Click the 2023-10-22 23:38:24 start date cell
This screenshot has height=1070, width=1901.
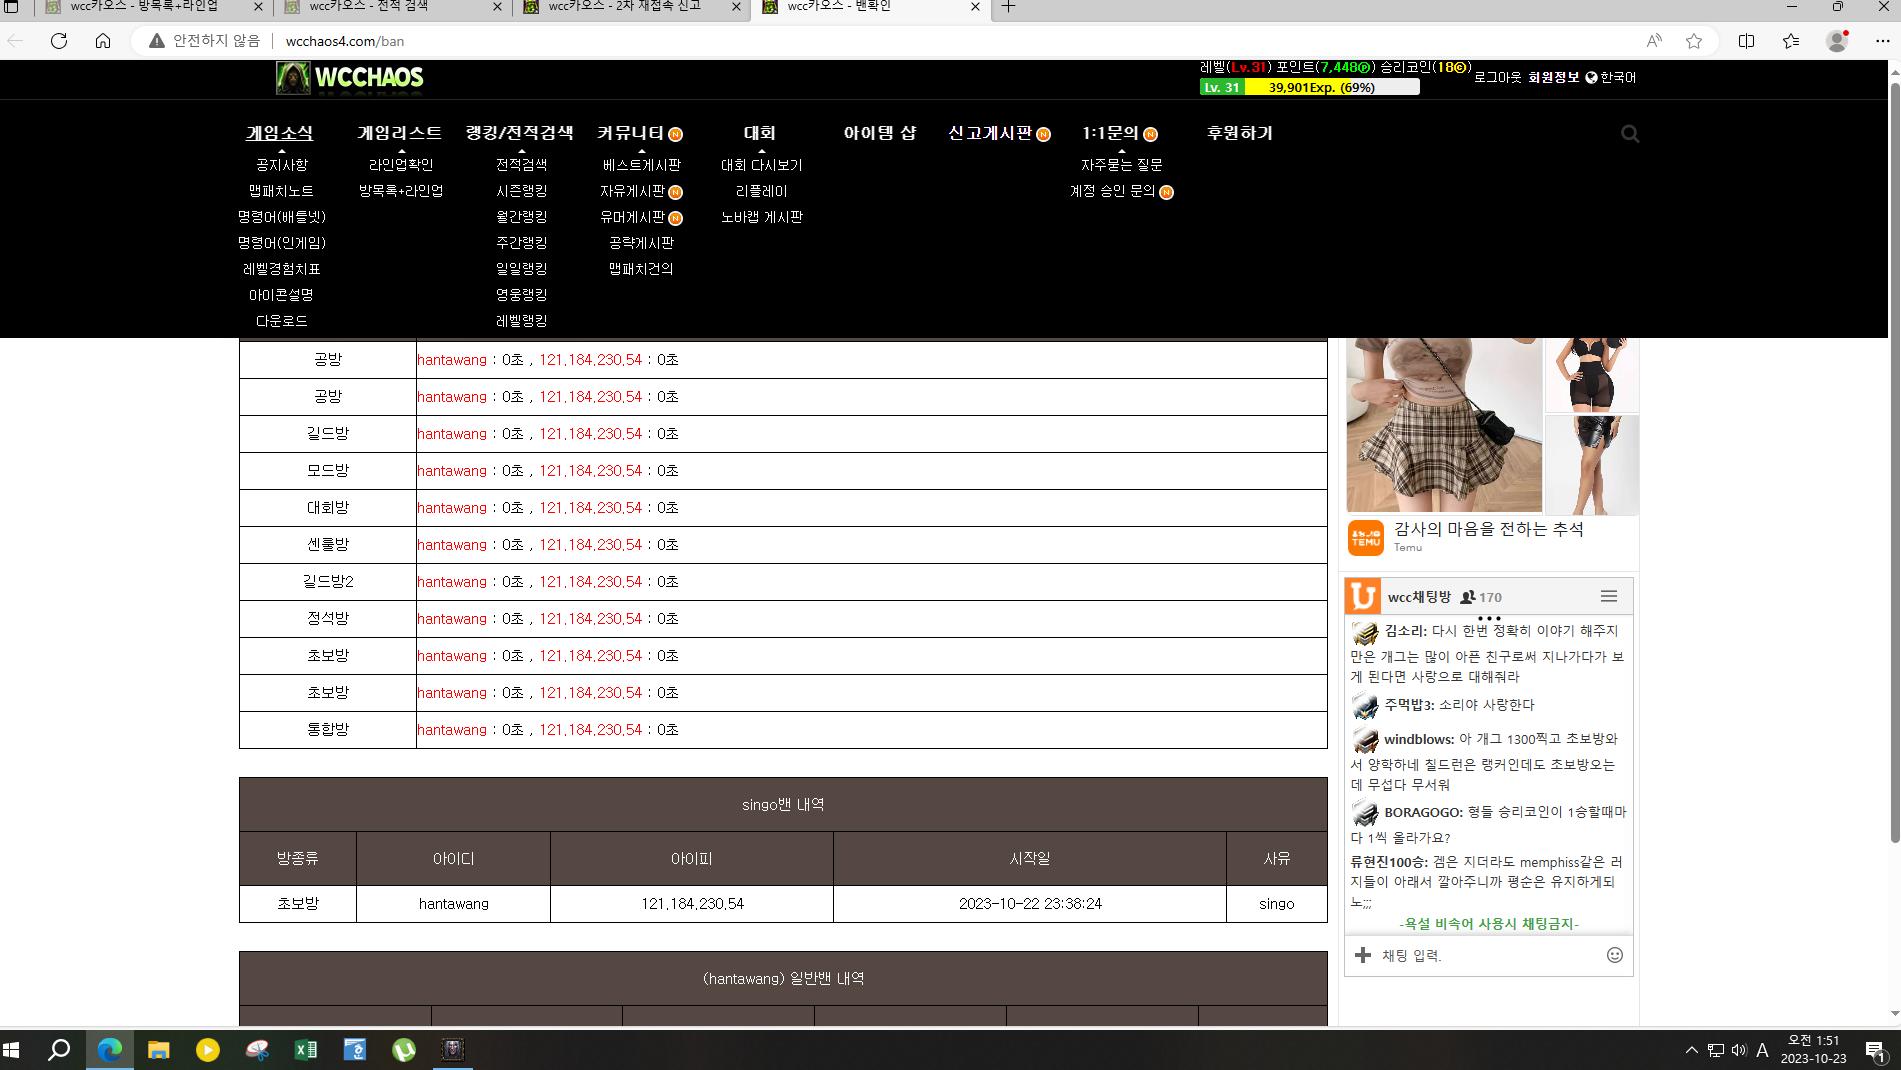1030,904
